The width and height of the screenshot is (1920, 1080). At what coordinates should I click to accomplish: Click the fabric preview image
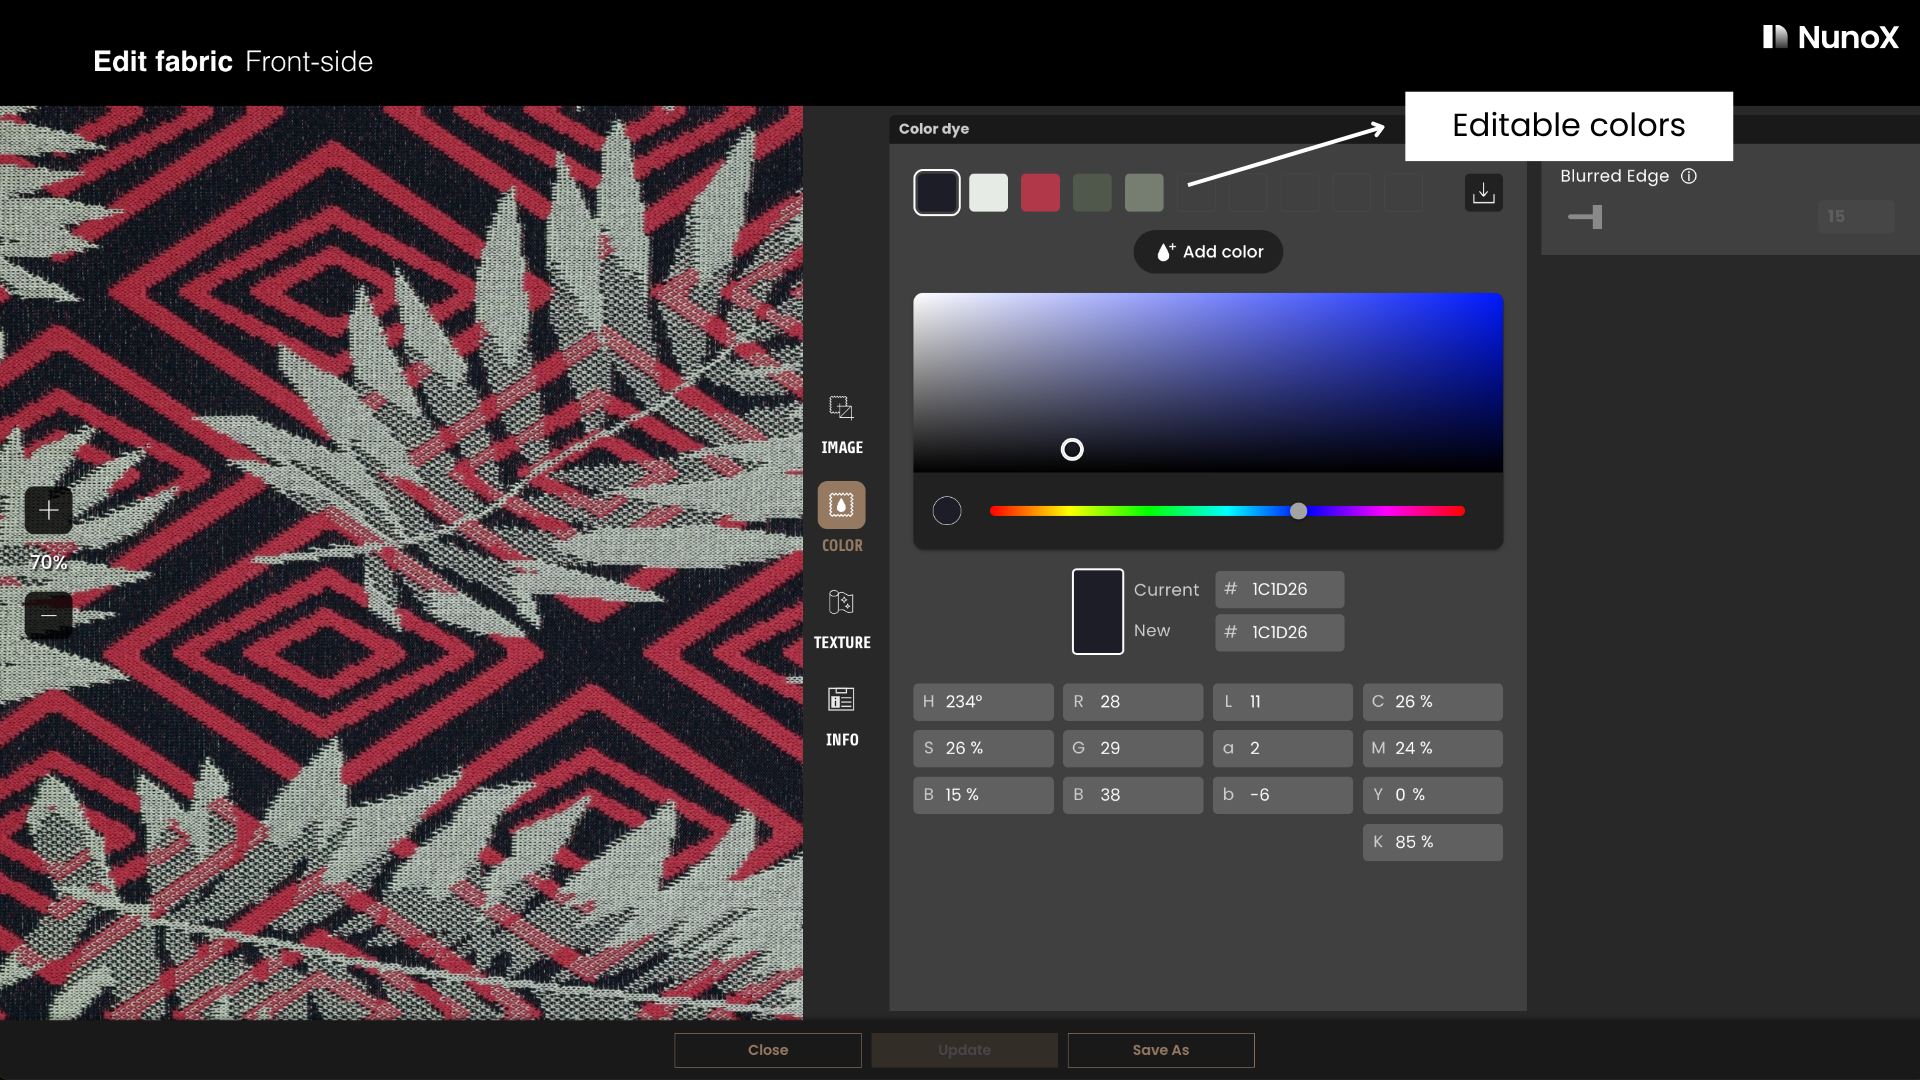(x=401, y=563)
